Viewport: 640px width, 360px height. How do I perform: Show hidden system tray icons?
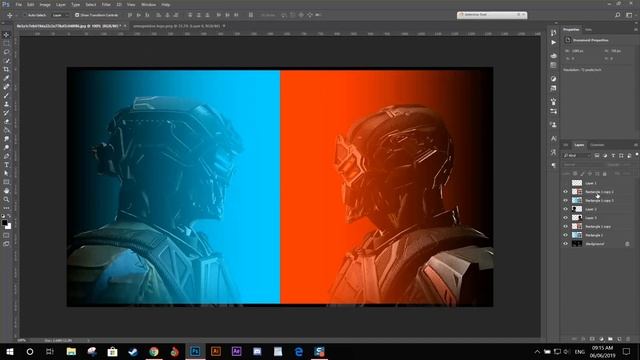(537, 352)
